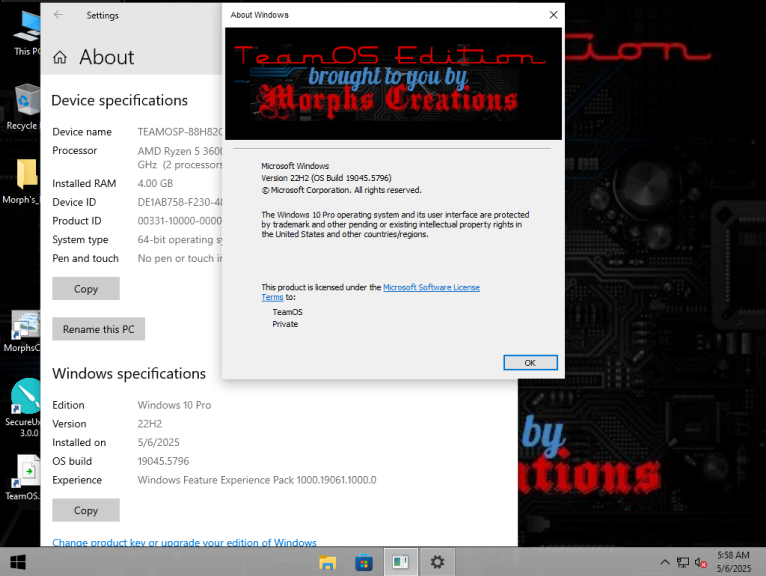Select the SecureUx 3.0.0 desktop shortcut
The width and height of the screenshot is (766, 576).
pyautogui.click(x=24, y=408)
